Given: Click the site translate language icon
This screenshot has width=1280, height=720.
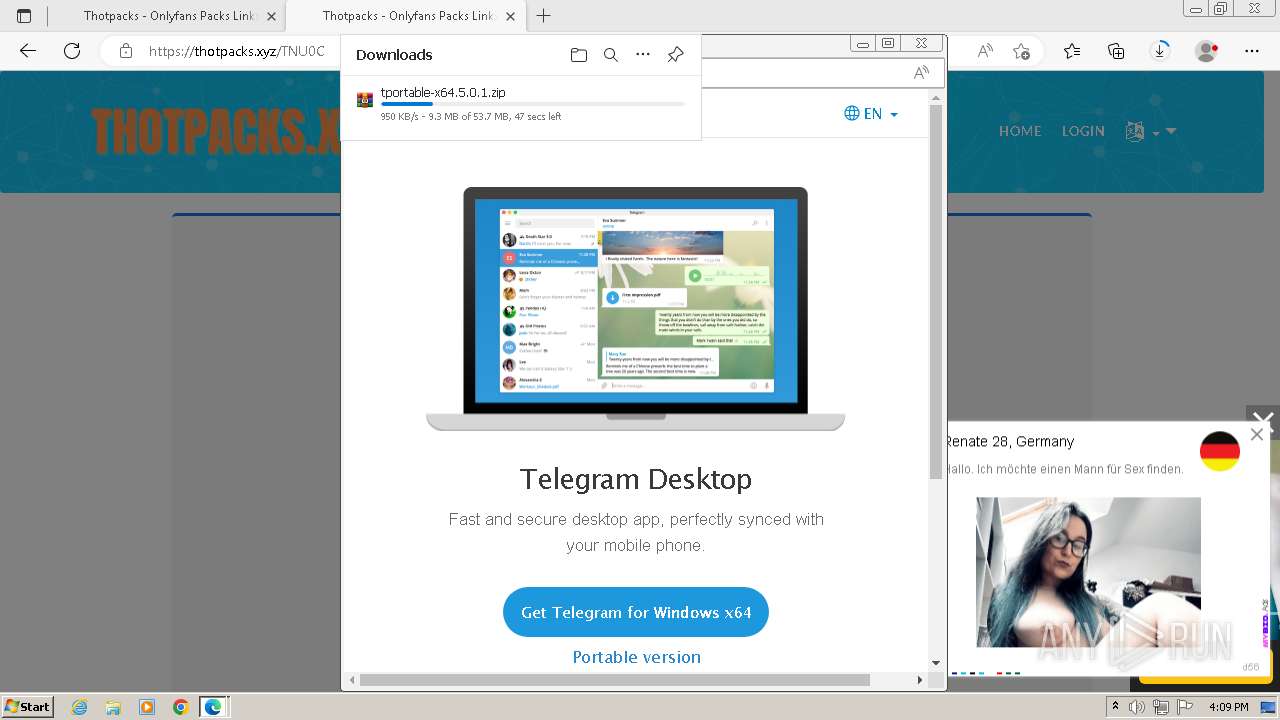Looking at the screenshot, I should coord(1135,131).
